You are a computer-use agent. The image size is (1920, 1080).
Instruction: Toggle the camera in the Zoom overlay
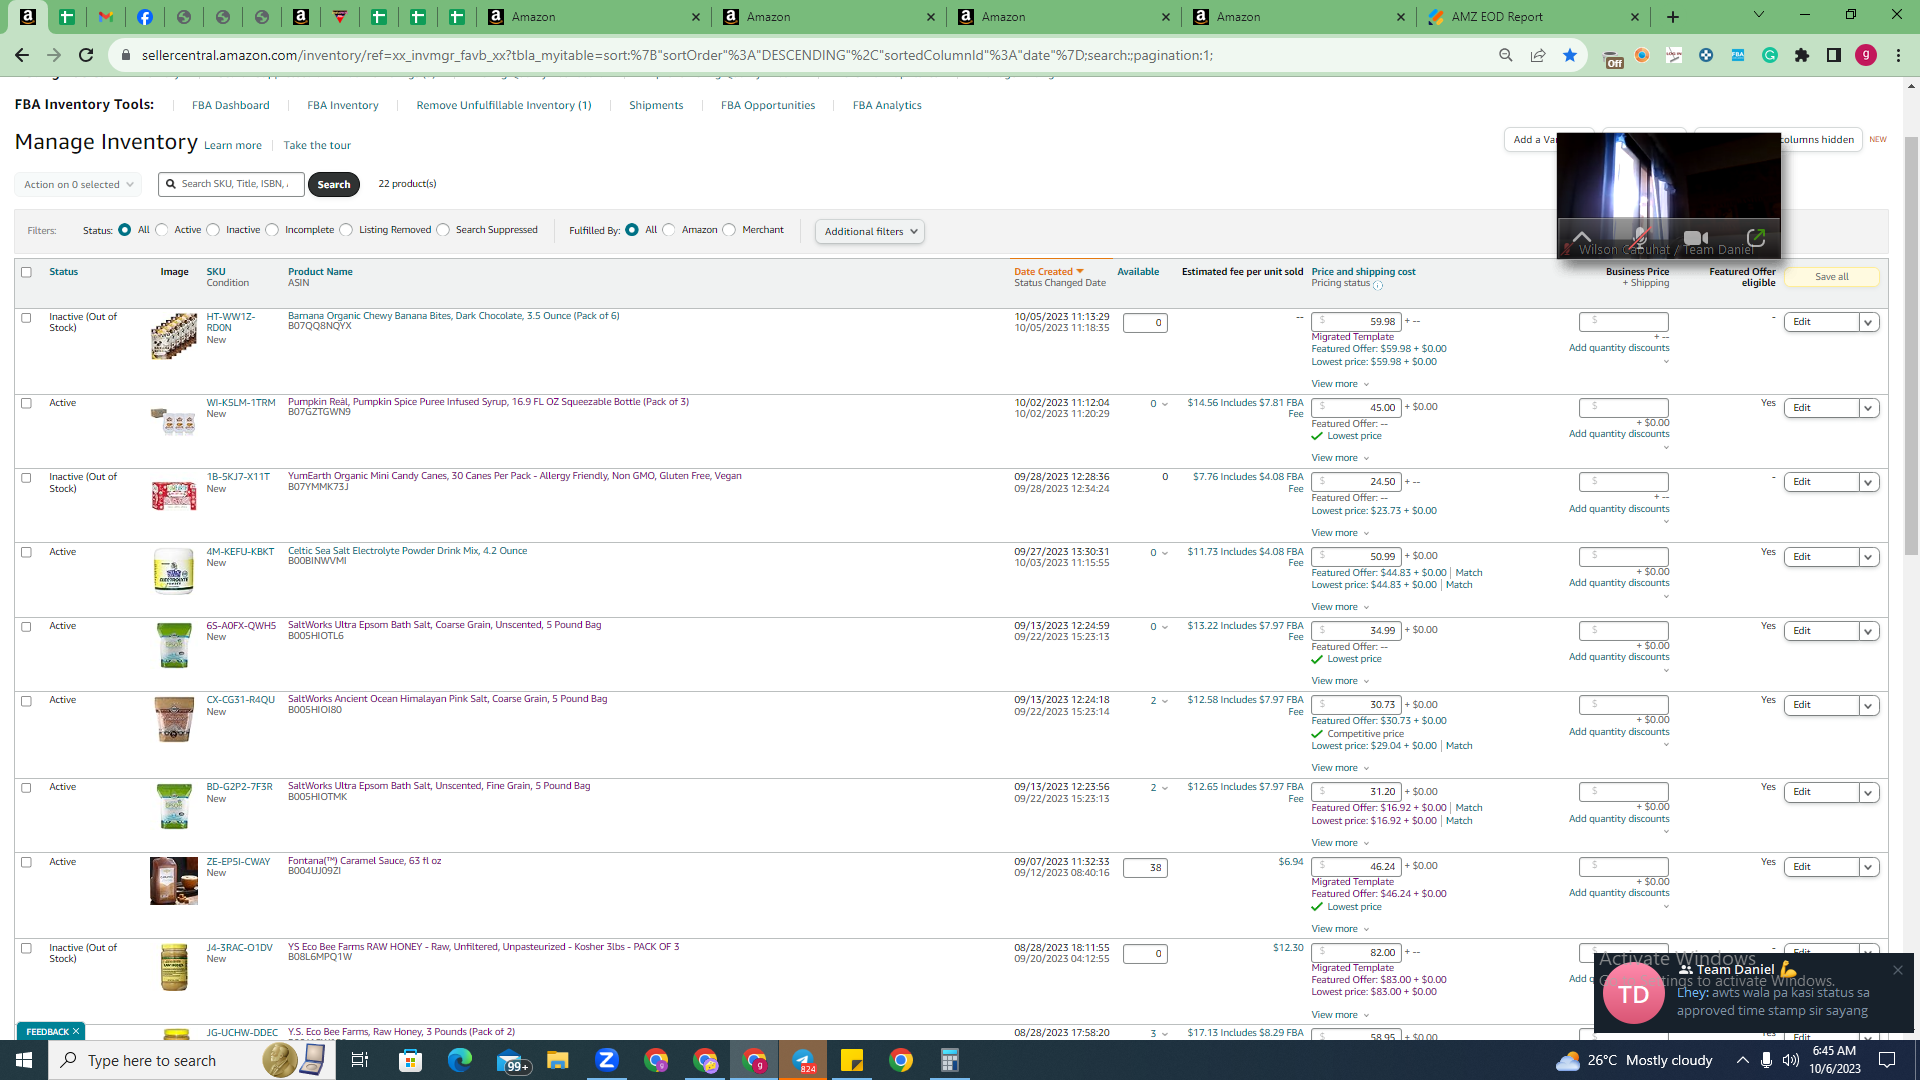tap(1696, 238)
